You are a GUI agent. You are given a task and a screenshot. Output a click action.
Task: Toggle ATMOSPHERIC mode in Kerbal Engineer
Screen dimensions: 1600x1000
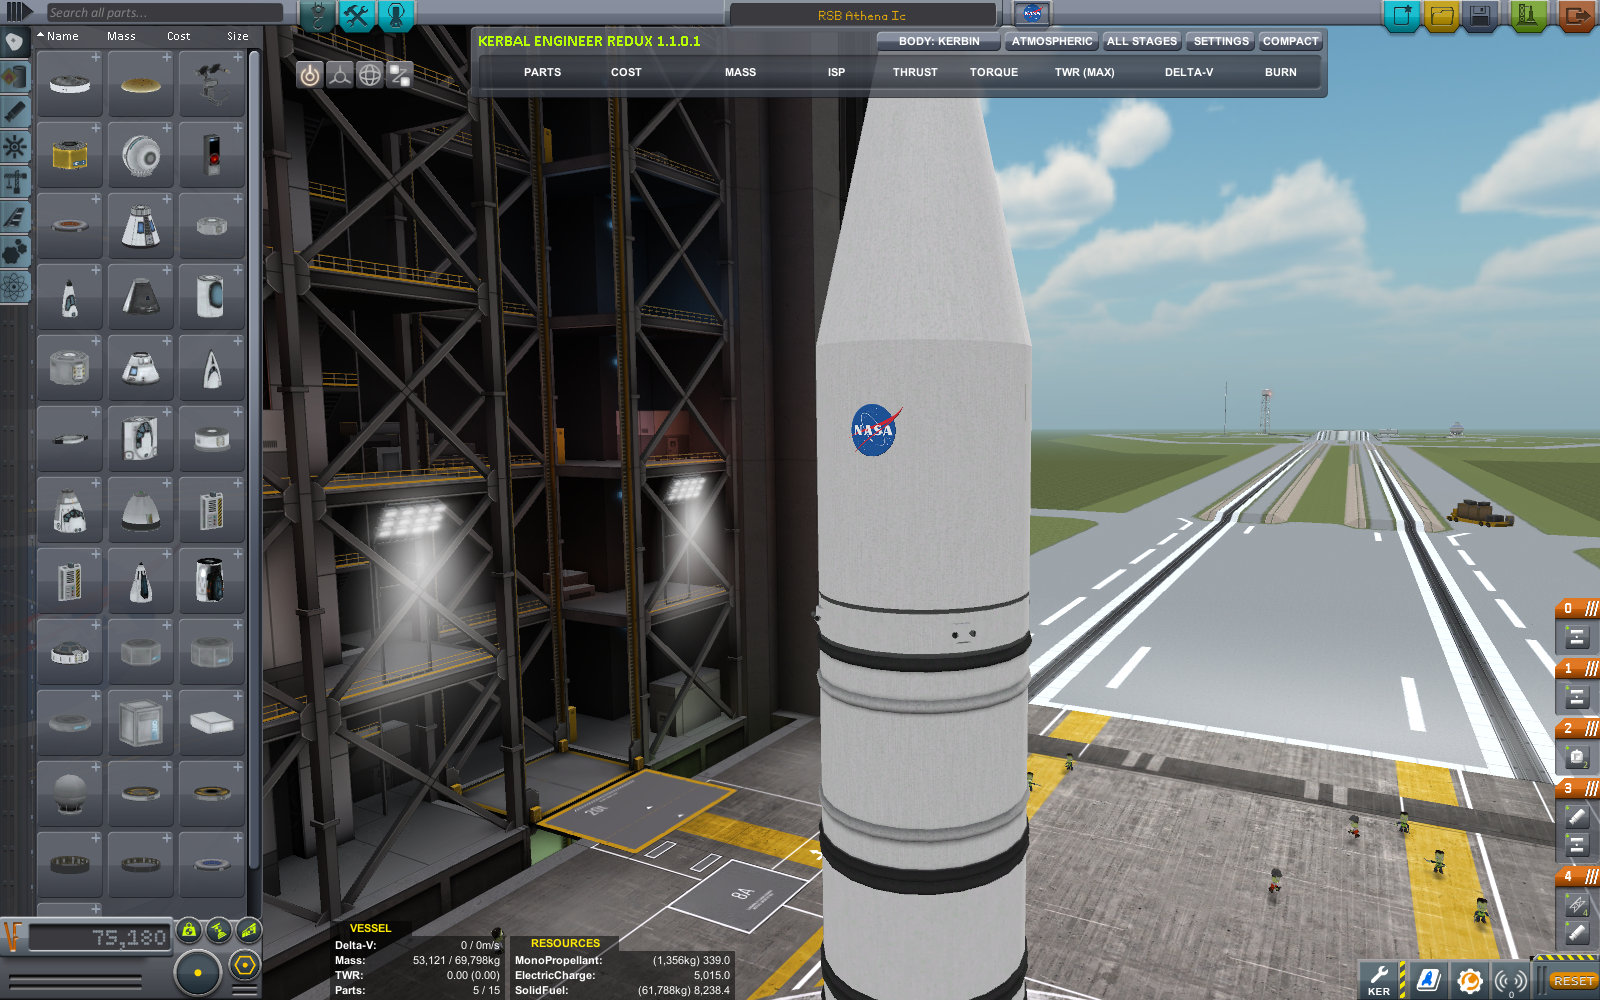pyautogui.click(x=1051, y=41)
